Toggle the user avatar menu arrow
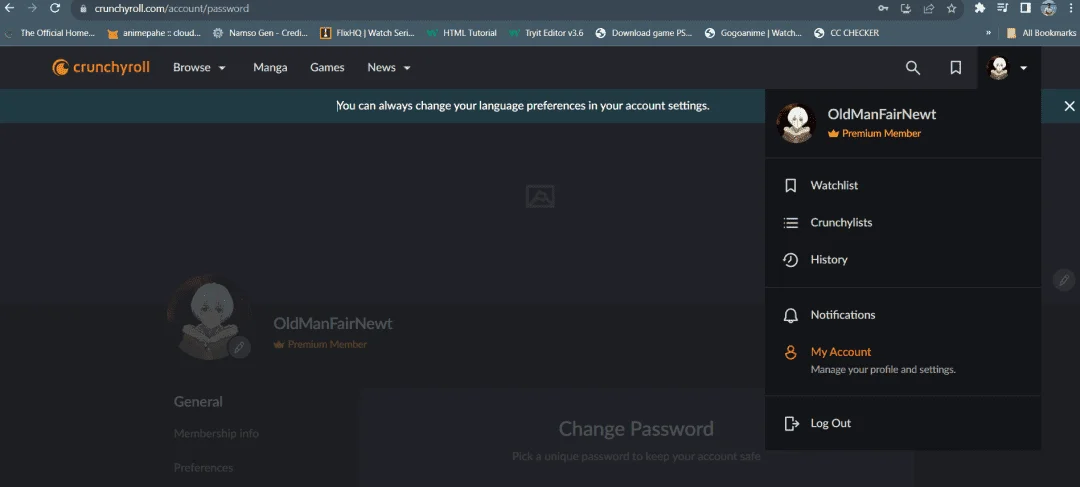 [x=1024, y=68]
